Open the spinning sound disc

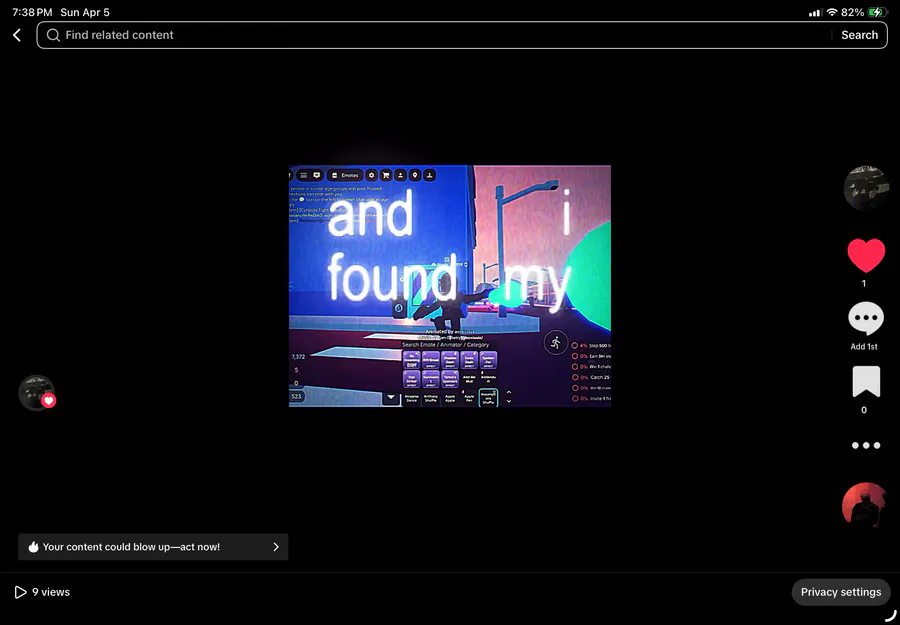pos(865,505)
